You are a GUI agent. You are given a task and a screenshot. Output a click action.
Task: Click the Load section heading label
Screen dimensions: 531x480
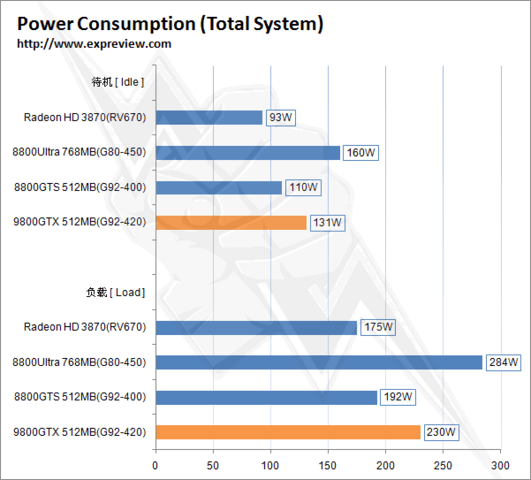[x=115, y=292]
